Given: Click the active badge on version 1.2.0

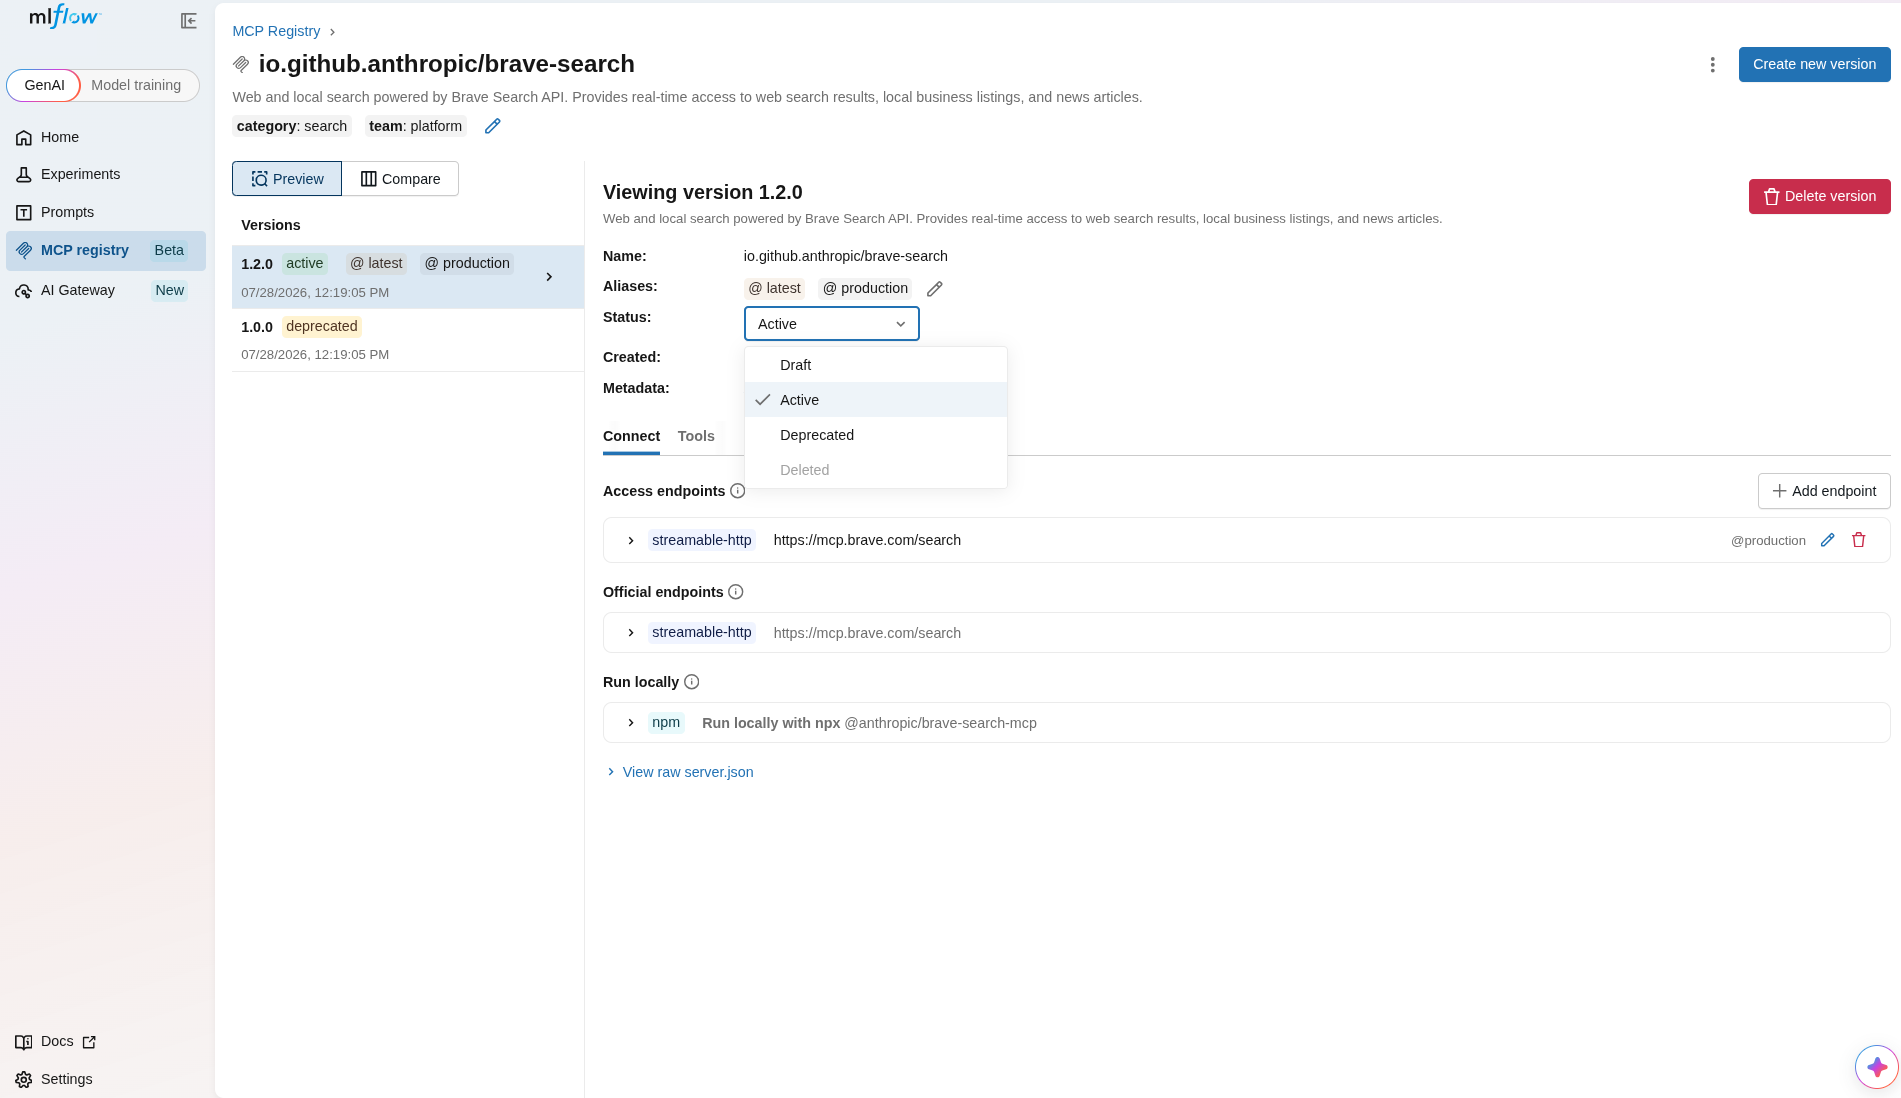Looking at the screenshot, I should 304,263.
